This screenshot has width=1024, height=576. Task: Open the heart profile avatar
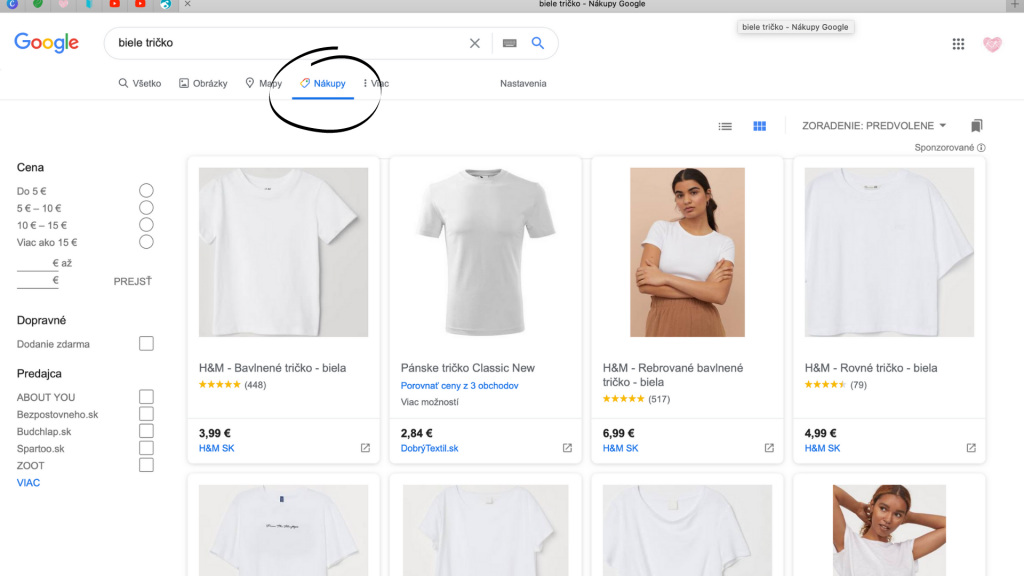[x=992, y=44]
